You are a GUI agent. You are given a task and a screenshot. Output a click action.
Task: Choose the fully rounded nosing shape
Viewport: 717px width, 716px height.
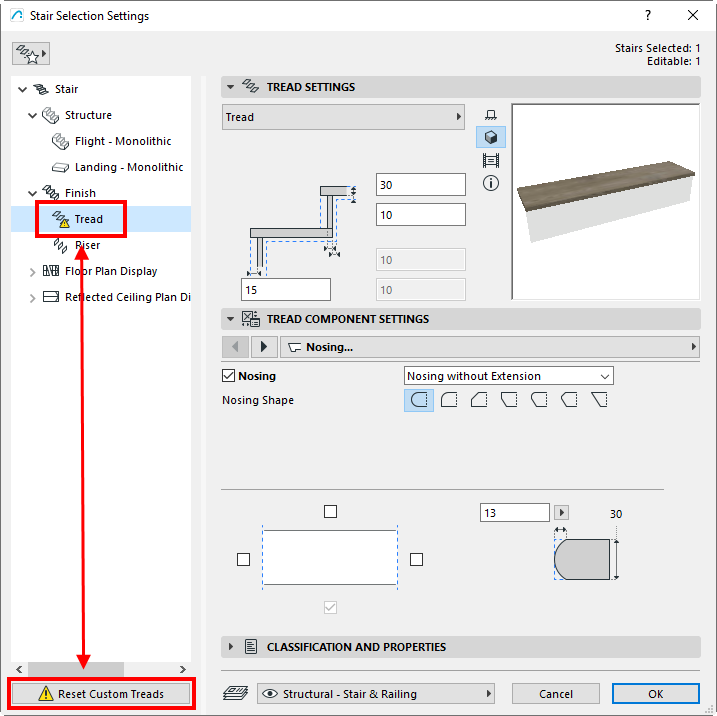click(419, 400)
